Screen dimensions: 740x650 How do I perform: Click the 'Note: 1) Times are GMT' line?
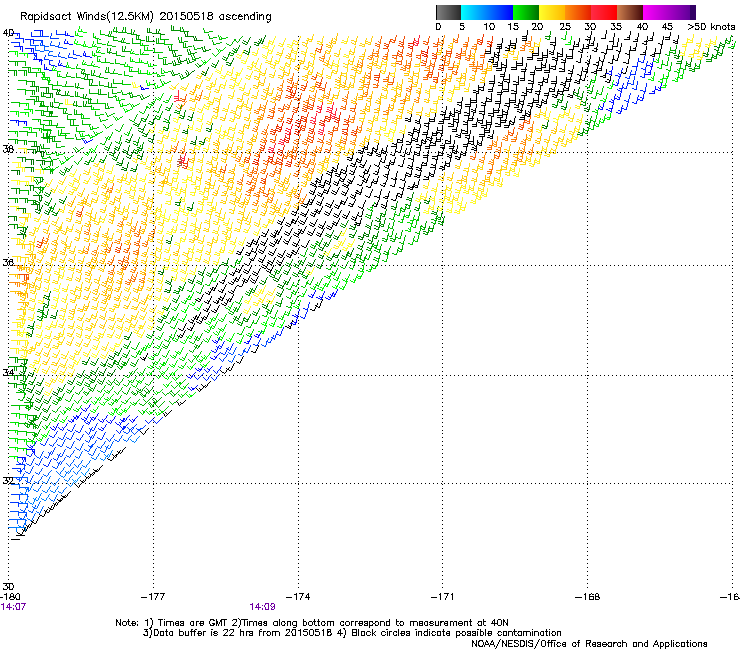[312, 623]
